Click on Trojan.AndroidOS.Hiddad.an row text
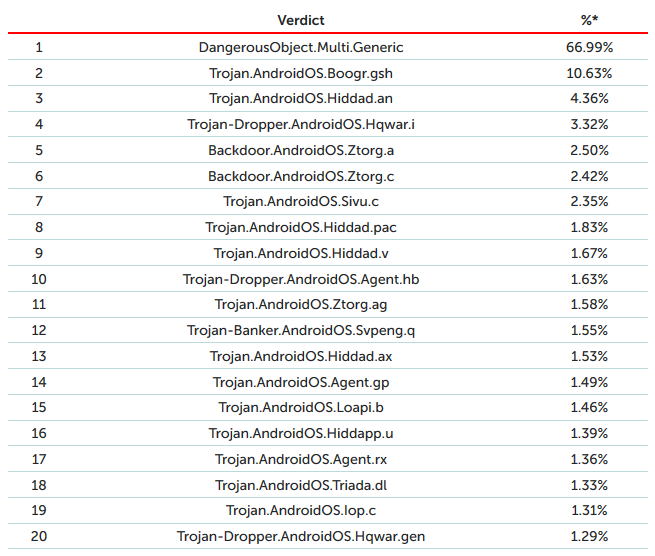Image resolution: width=655 pixels, height=556 pixels. pyautogui.click(x=300, y=98)
